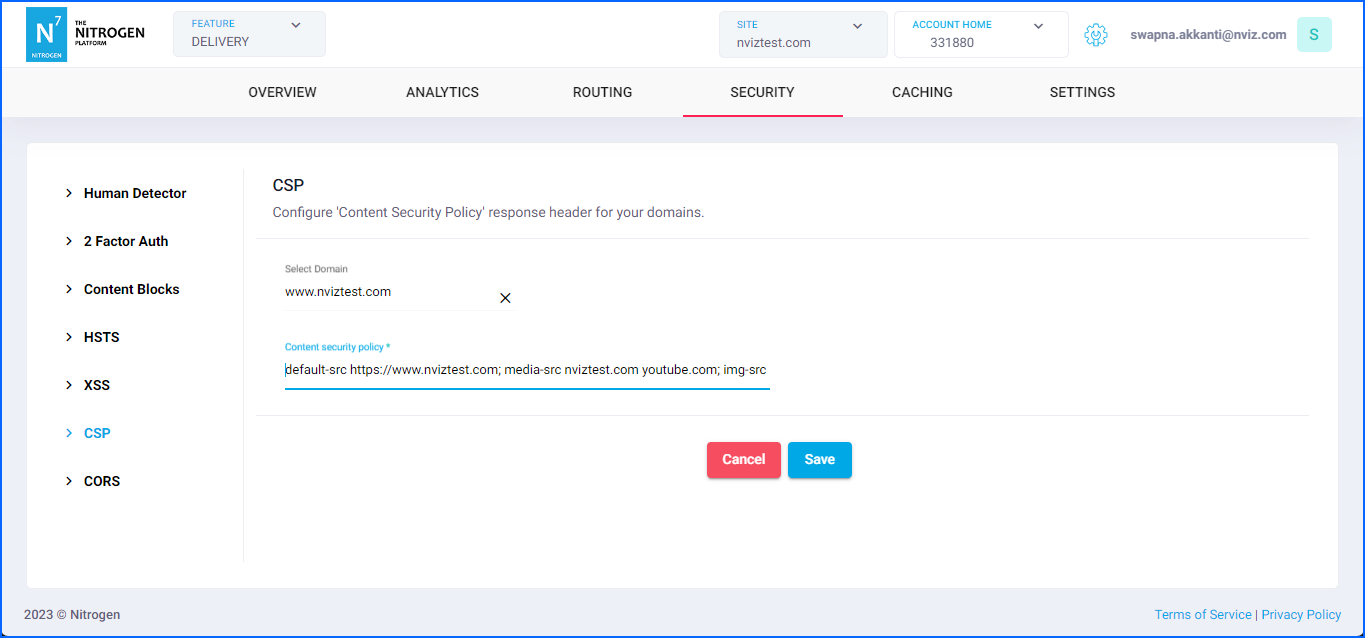This screenshot has height=638, width=1365.
Task: Go to the Caching tab
Action: pyautogui.click(x=922, y=92)
